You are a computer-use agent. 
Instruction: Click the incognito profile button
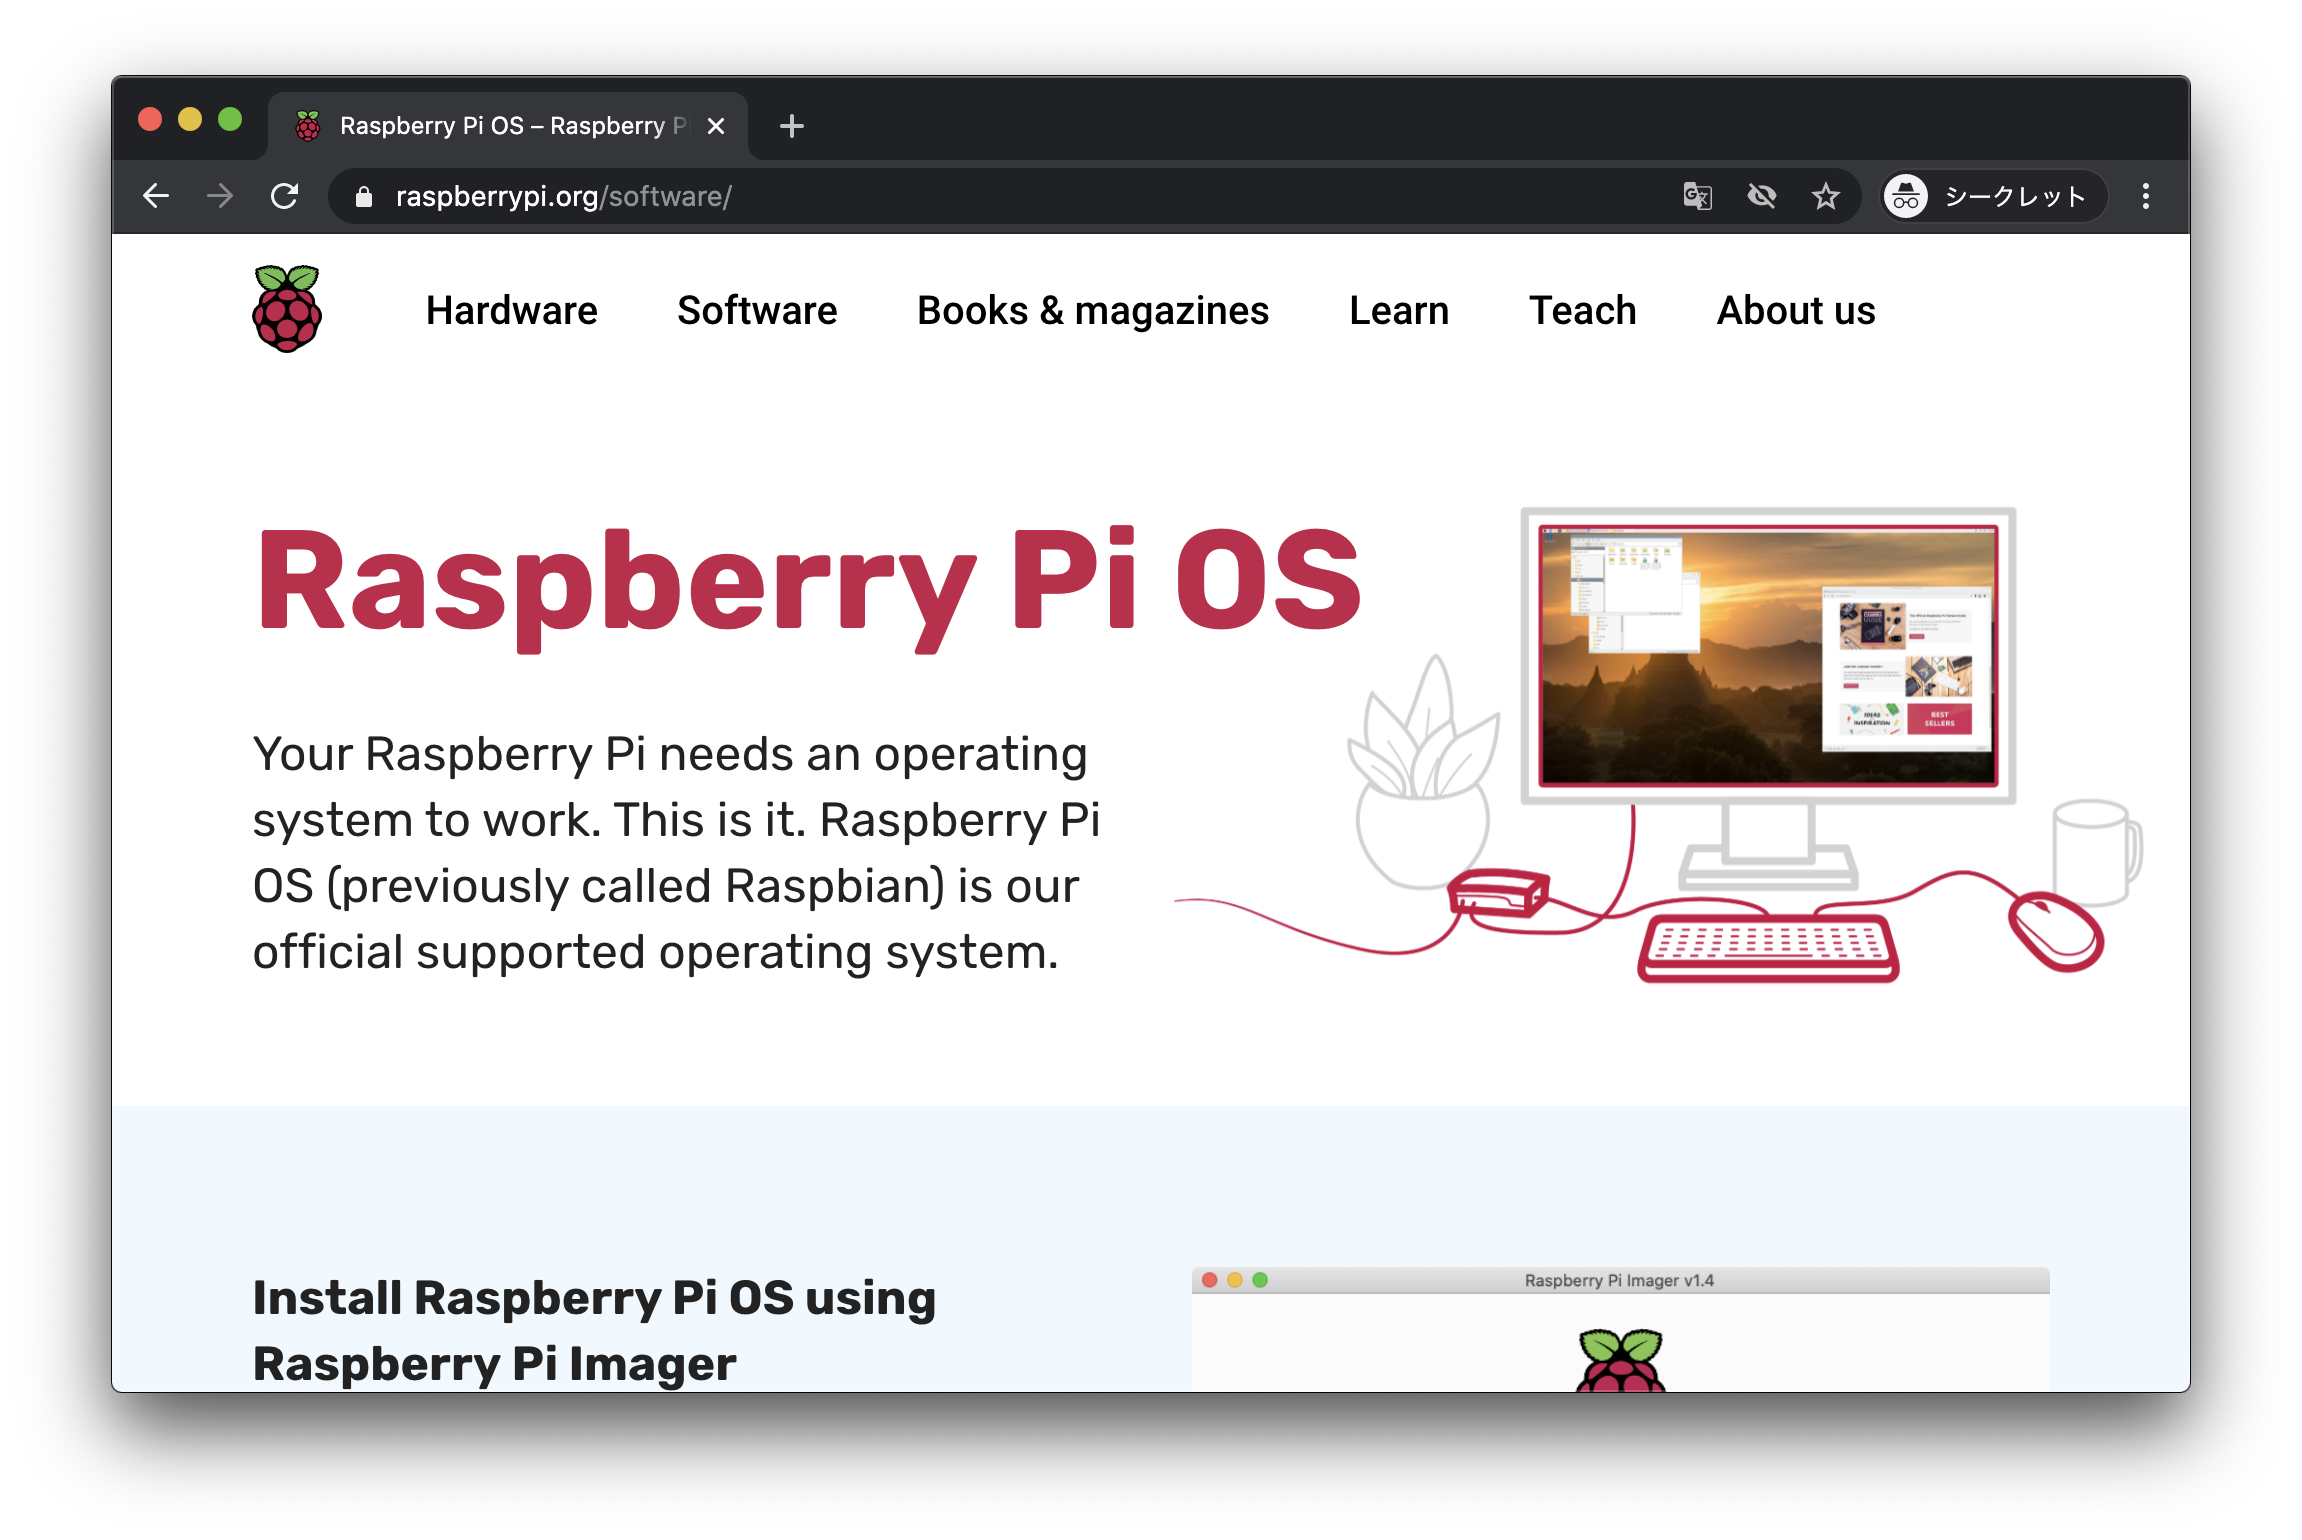1993,196
